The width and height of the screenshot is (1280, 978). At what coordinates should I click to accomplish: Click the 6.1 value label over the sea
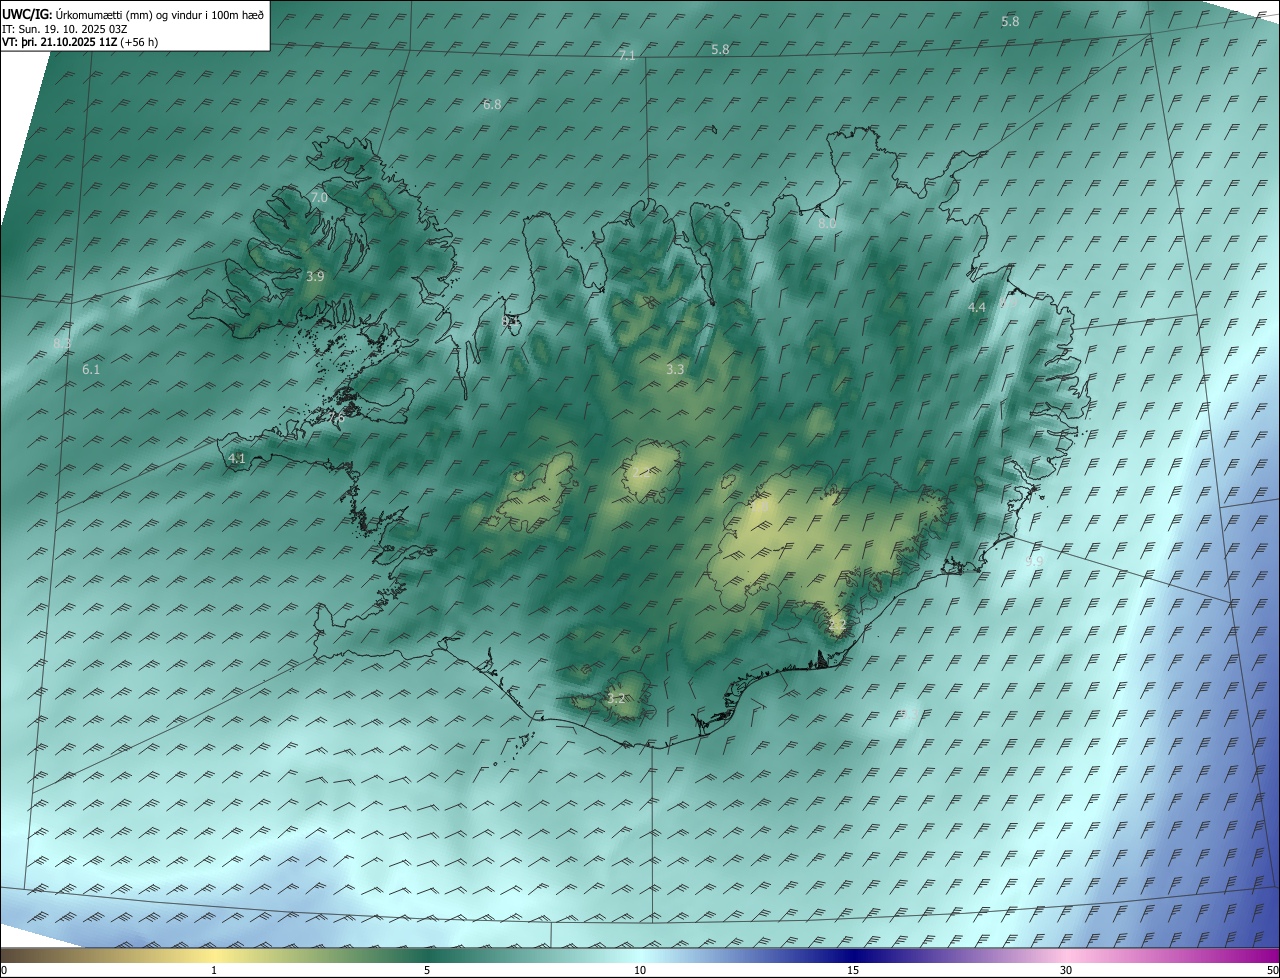coord(91,369)
